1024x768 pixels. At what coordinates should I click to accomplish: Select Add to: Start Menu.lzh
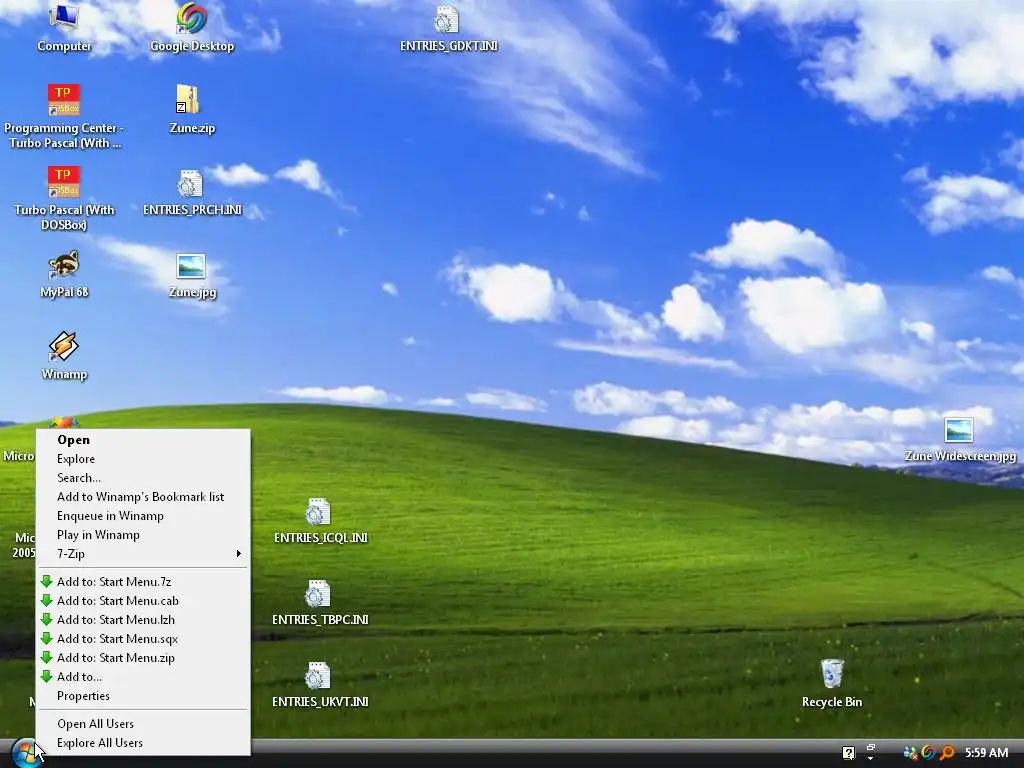143,620
